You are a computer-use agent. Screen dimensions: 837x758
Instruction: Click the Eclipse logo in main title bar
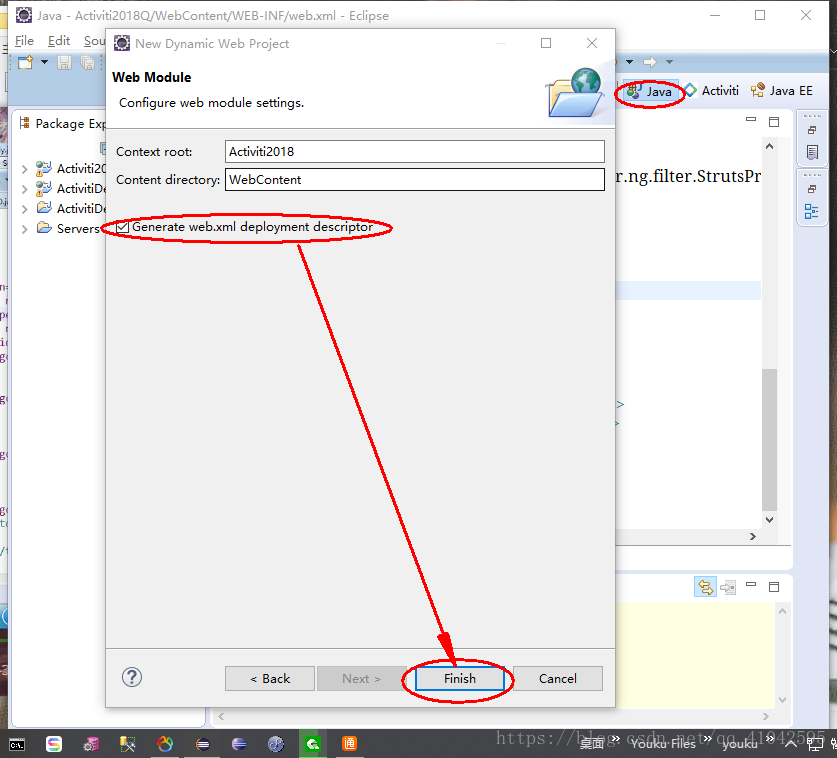(23, 15)
